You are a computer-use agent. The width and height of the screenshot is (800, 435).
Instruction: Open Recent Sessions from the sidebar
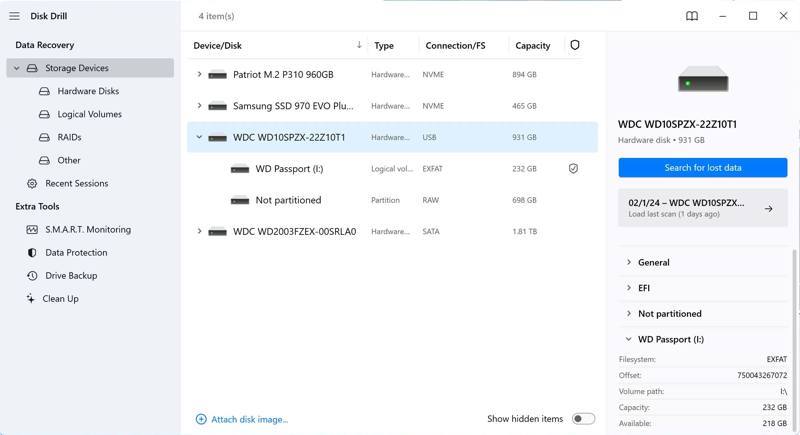(77, 183)
